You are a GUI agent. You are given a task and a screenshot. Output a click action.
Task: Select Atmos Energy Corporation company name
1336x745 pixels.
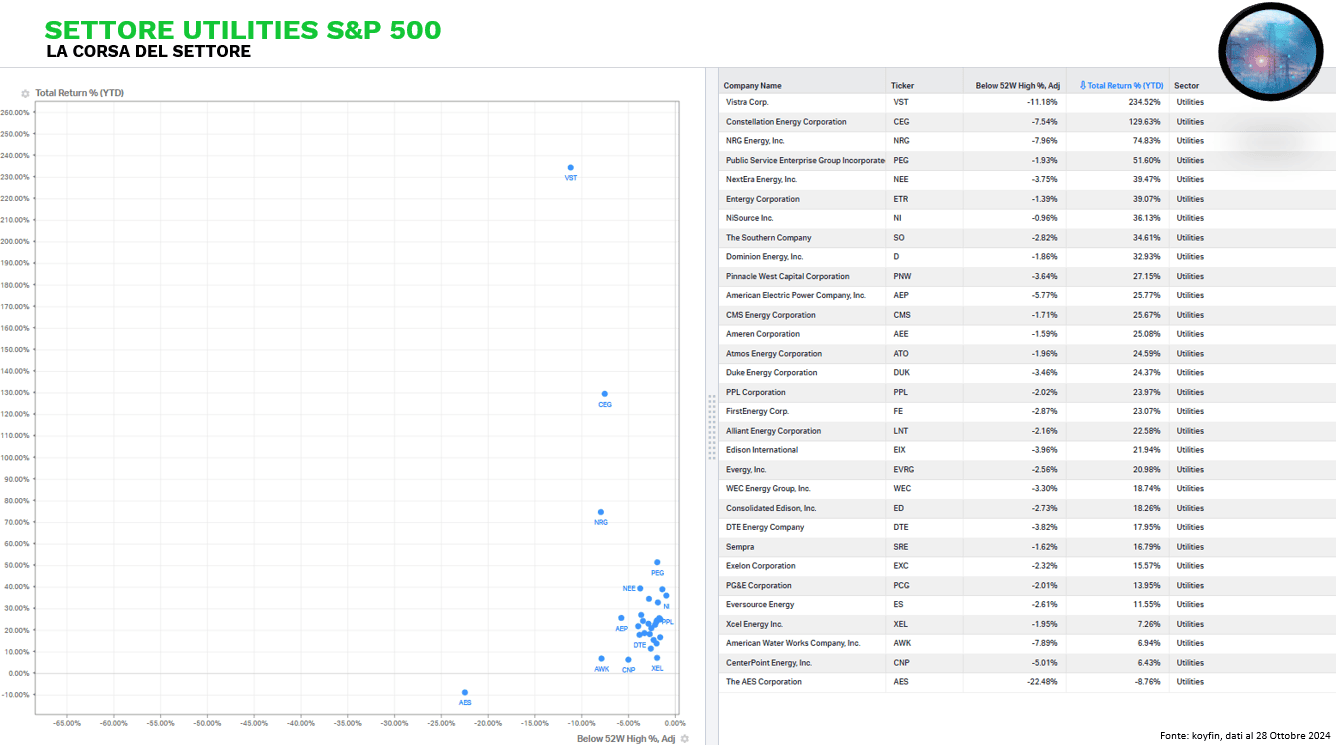pos(774,354)
